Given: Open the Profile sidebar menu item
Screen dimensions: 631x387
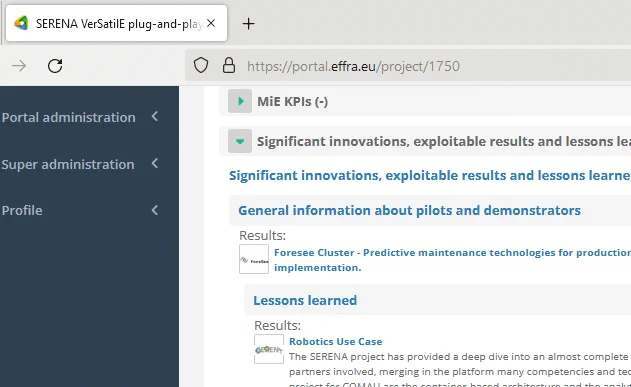Looking at the screenshot, I should [22, 210].
